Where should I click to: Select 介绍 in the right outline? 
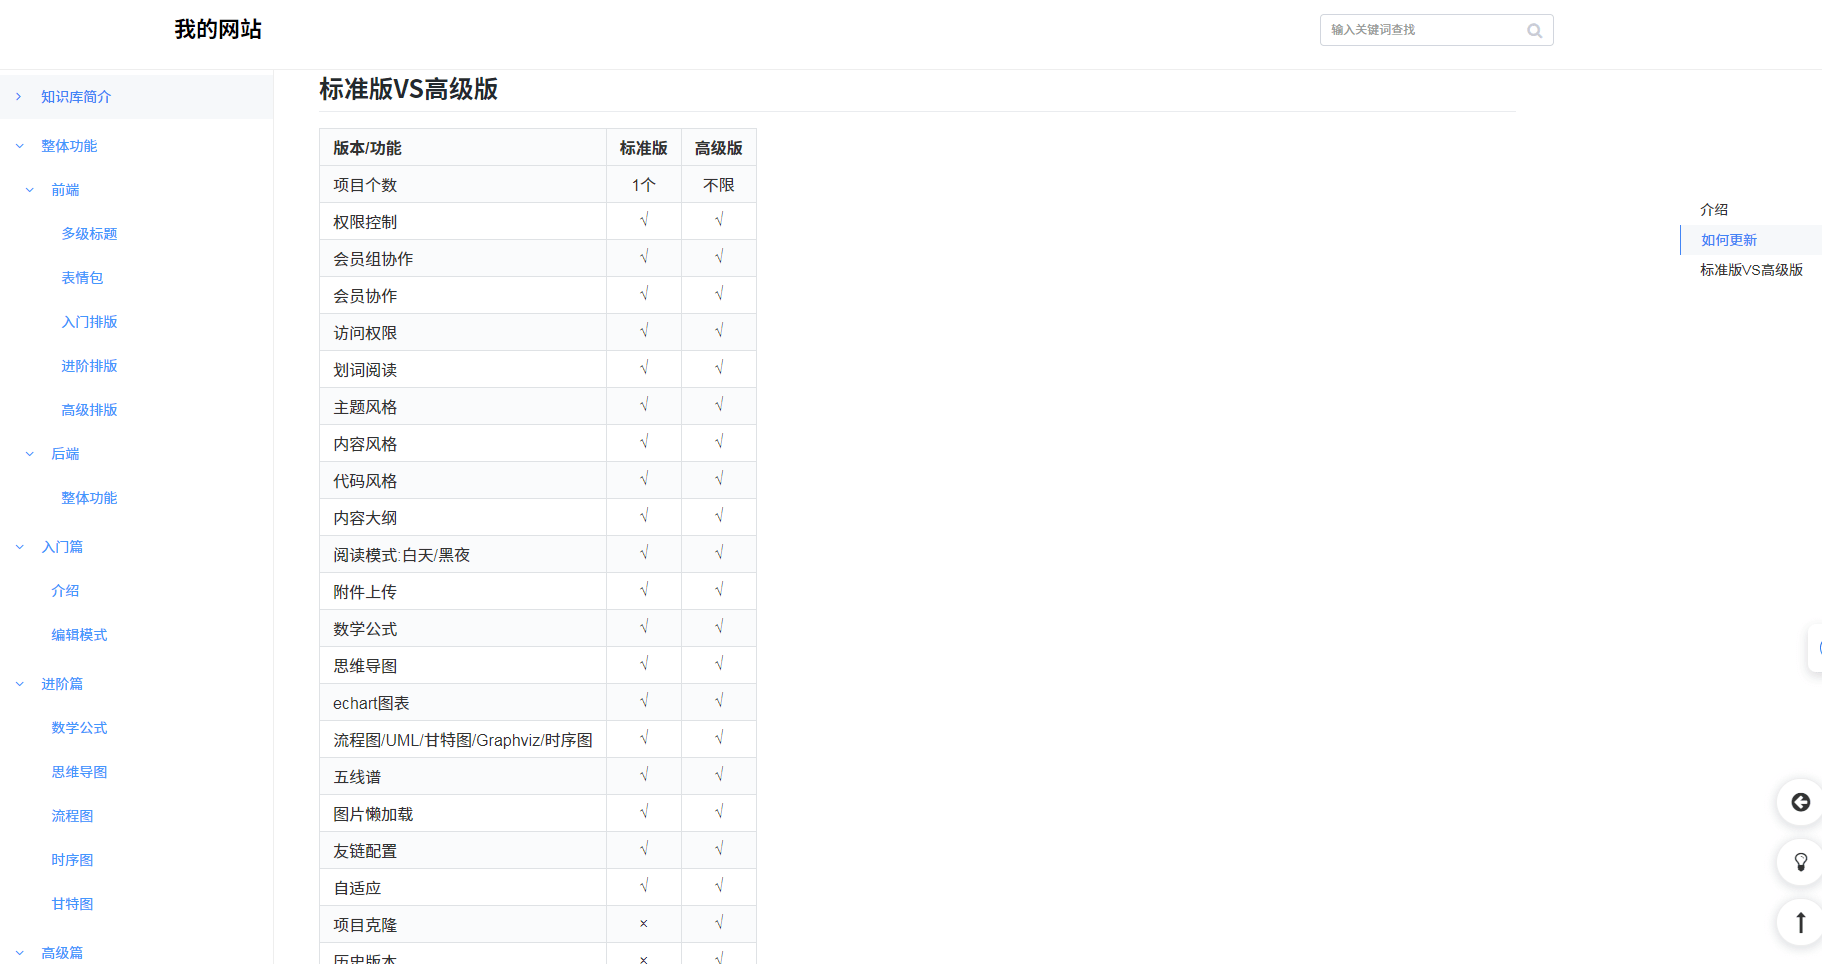(x=1714, y=210)
